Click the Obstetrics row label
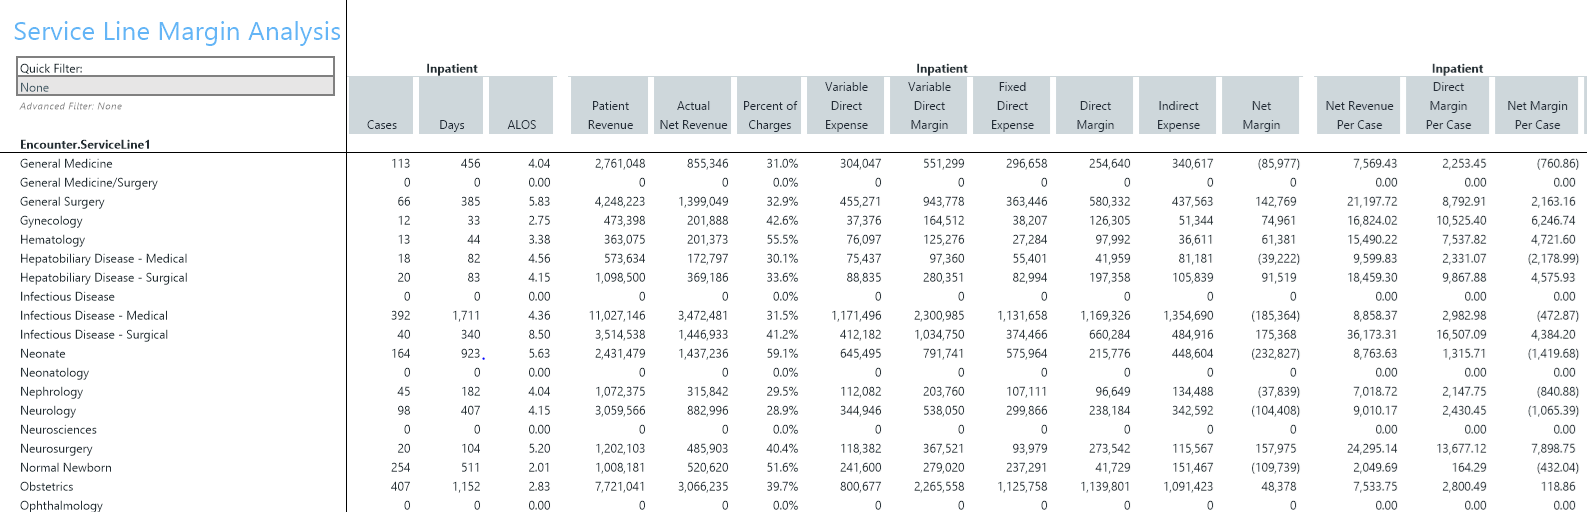 [47, 486]
